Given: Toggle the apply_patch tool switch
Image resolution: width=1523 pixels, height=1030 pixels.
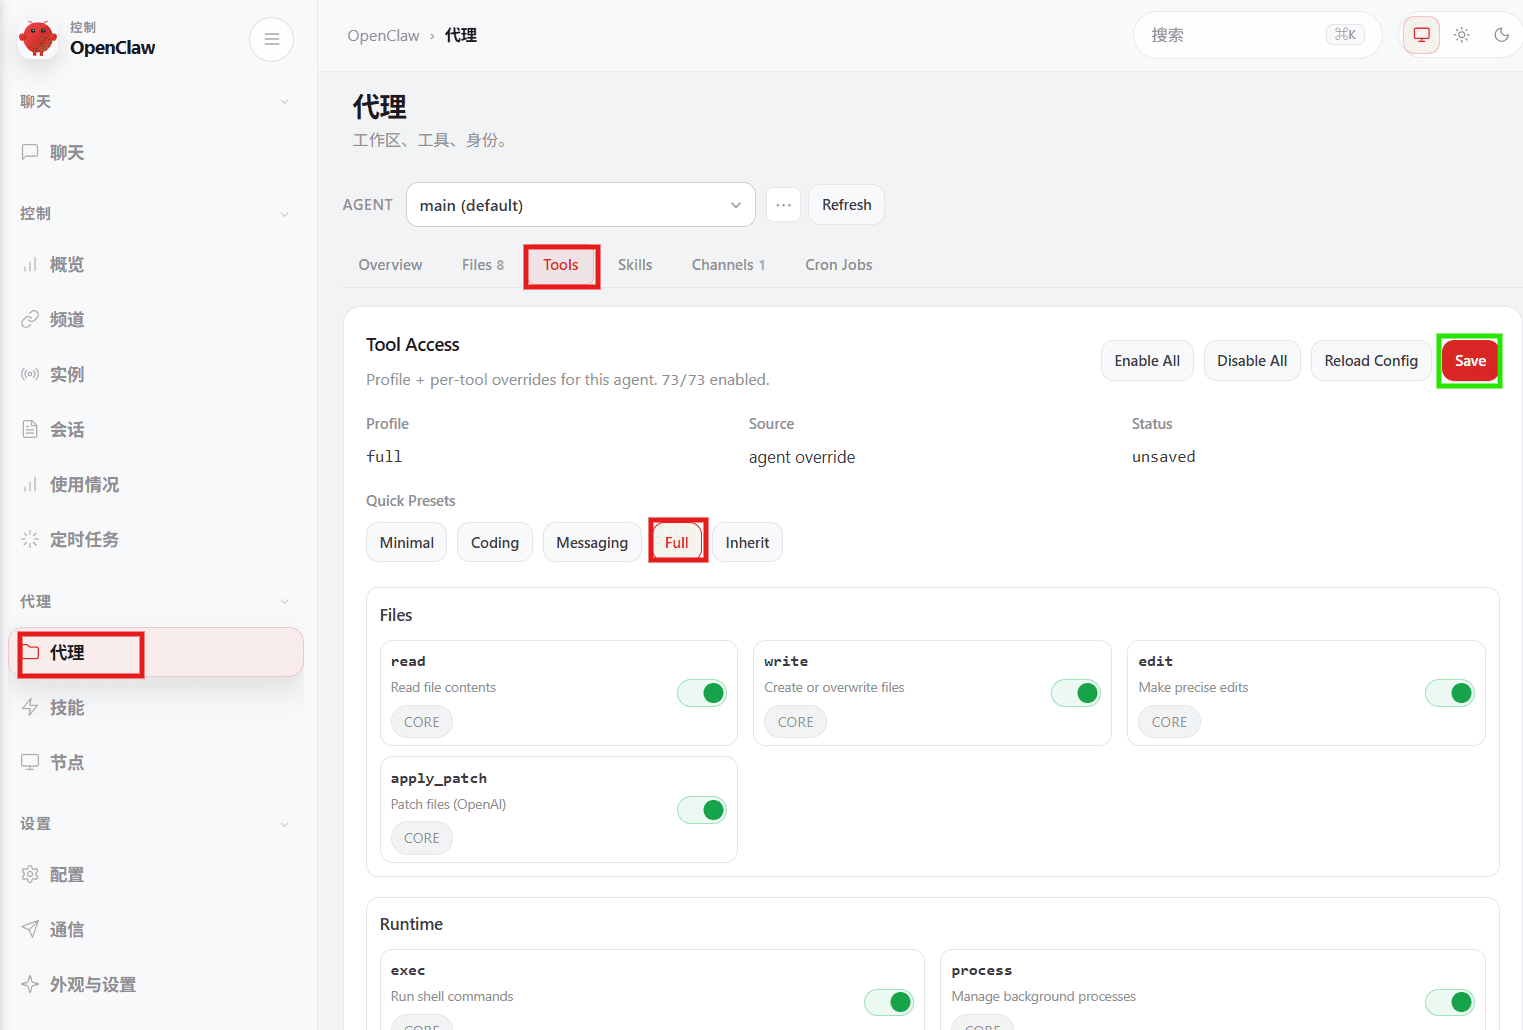Looking at the screenshot, I should (x=702, y=810).
